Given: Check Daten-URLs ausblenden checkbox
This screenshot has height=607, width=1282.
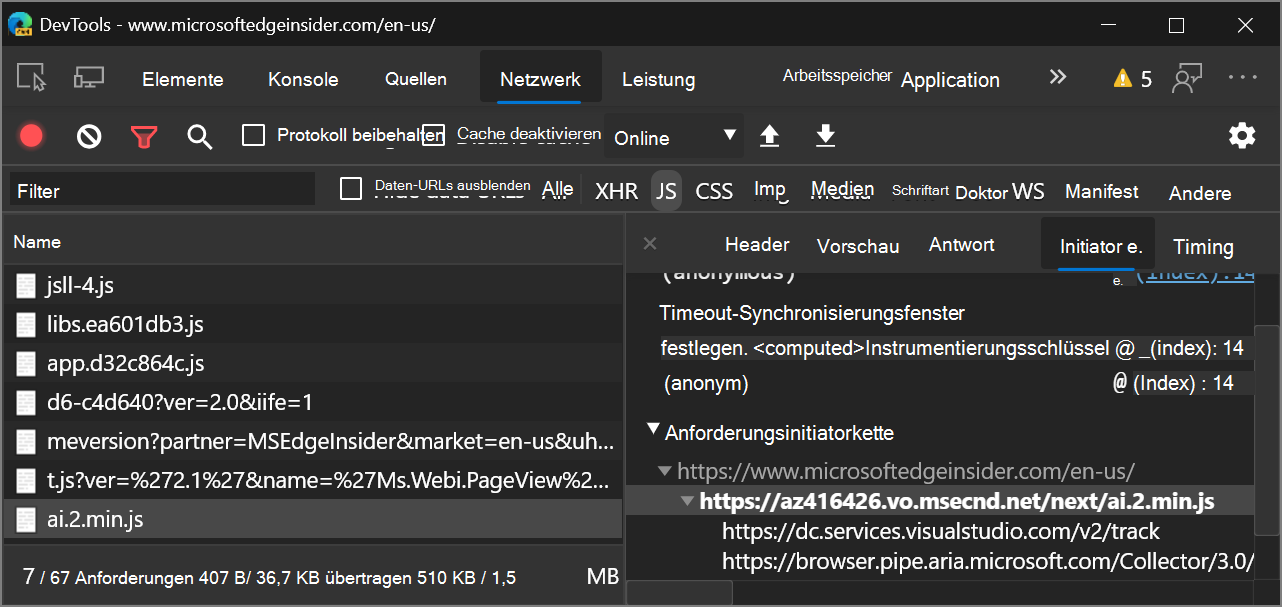Looking at the screenshot, I should pyautogui.click(x=351, y=188).
